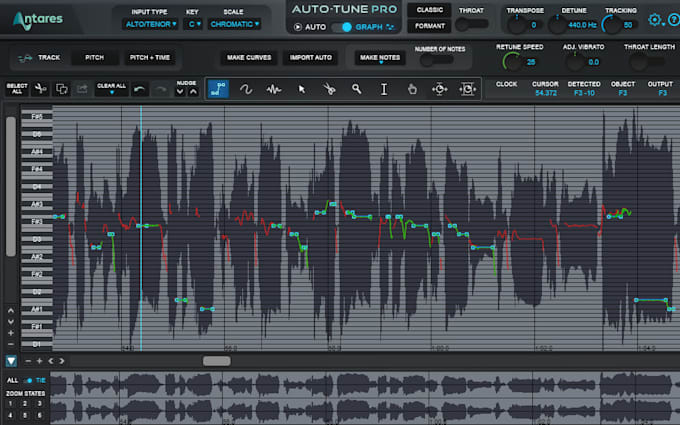Select the Draw Notes tool
The image size is (680, 425).
click(218, 89)
